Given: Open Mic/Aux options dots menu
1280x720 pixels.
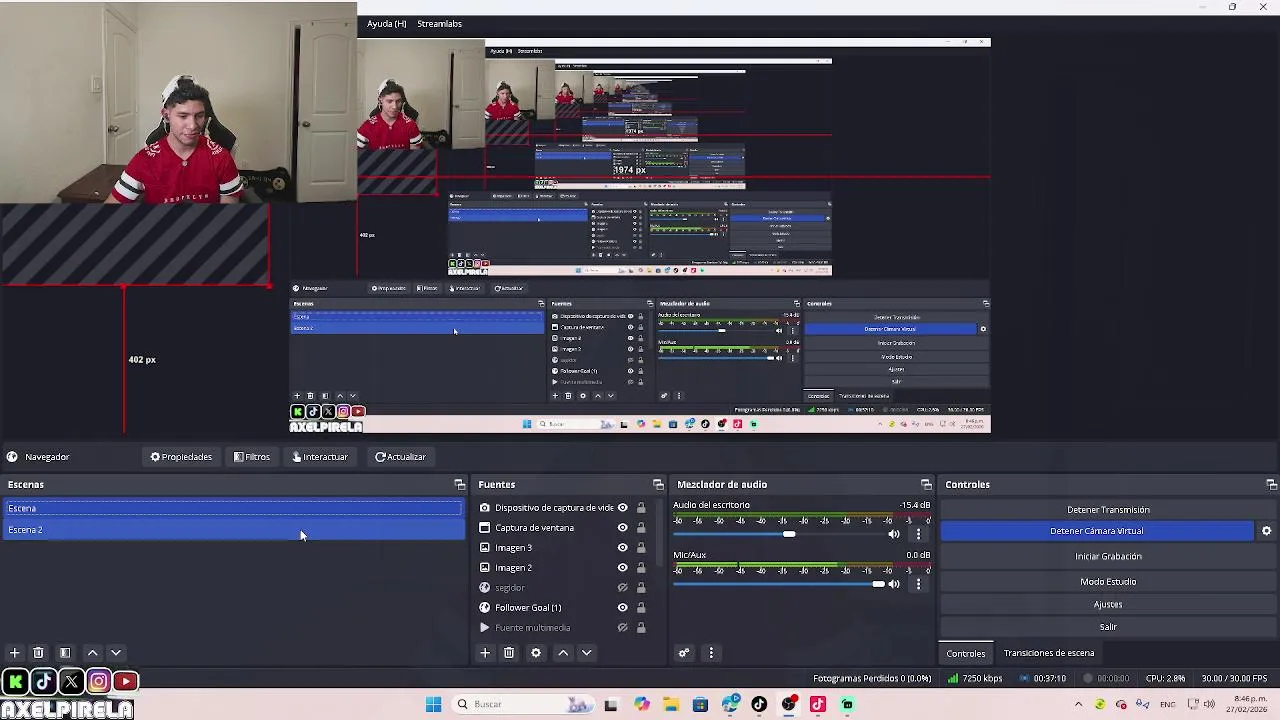Looking at the screenshot, I should click(918, 584).
